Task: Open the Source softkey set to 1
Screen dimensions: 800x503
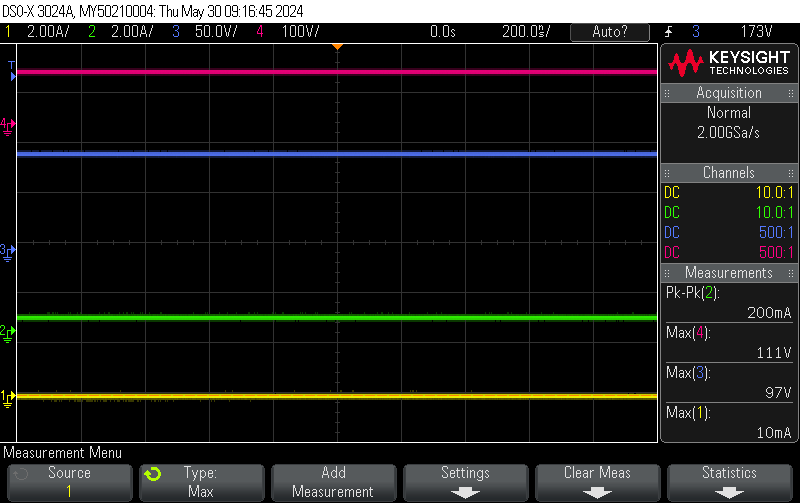Action: [69, 482]
